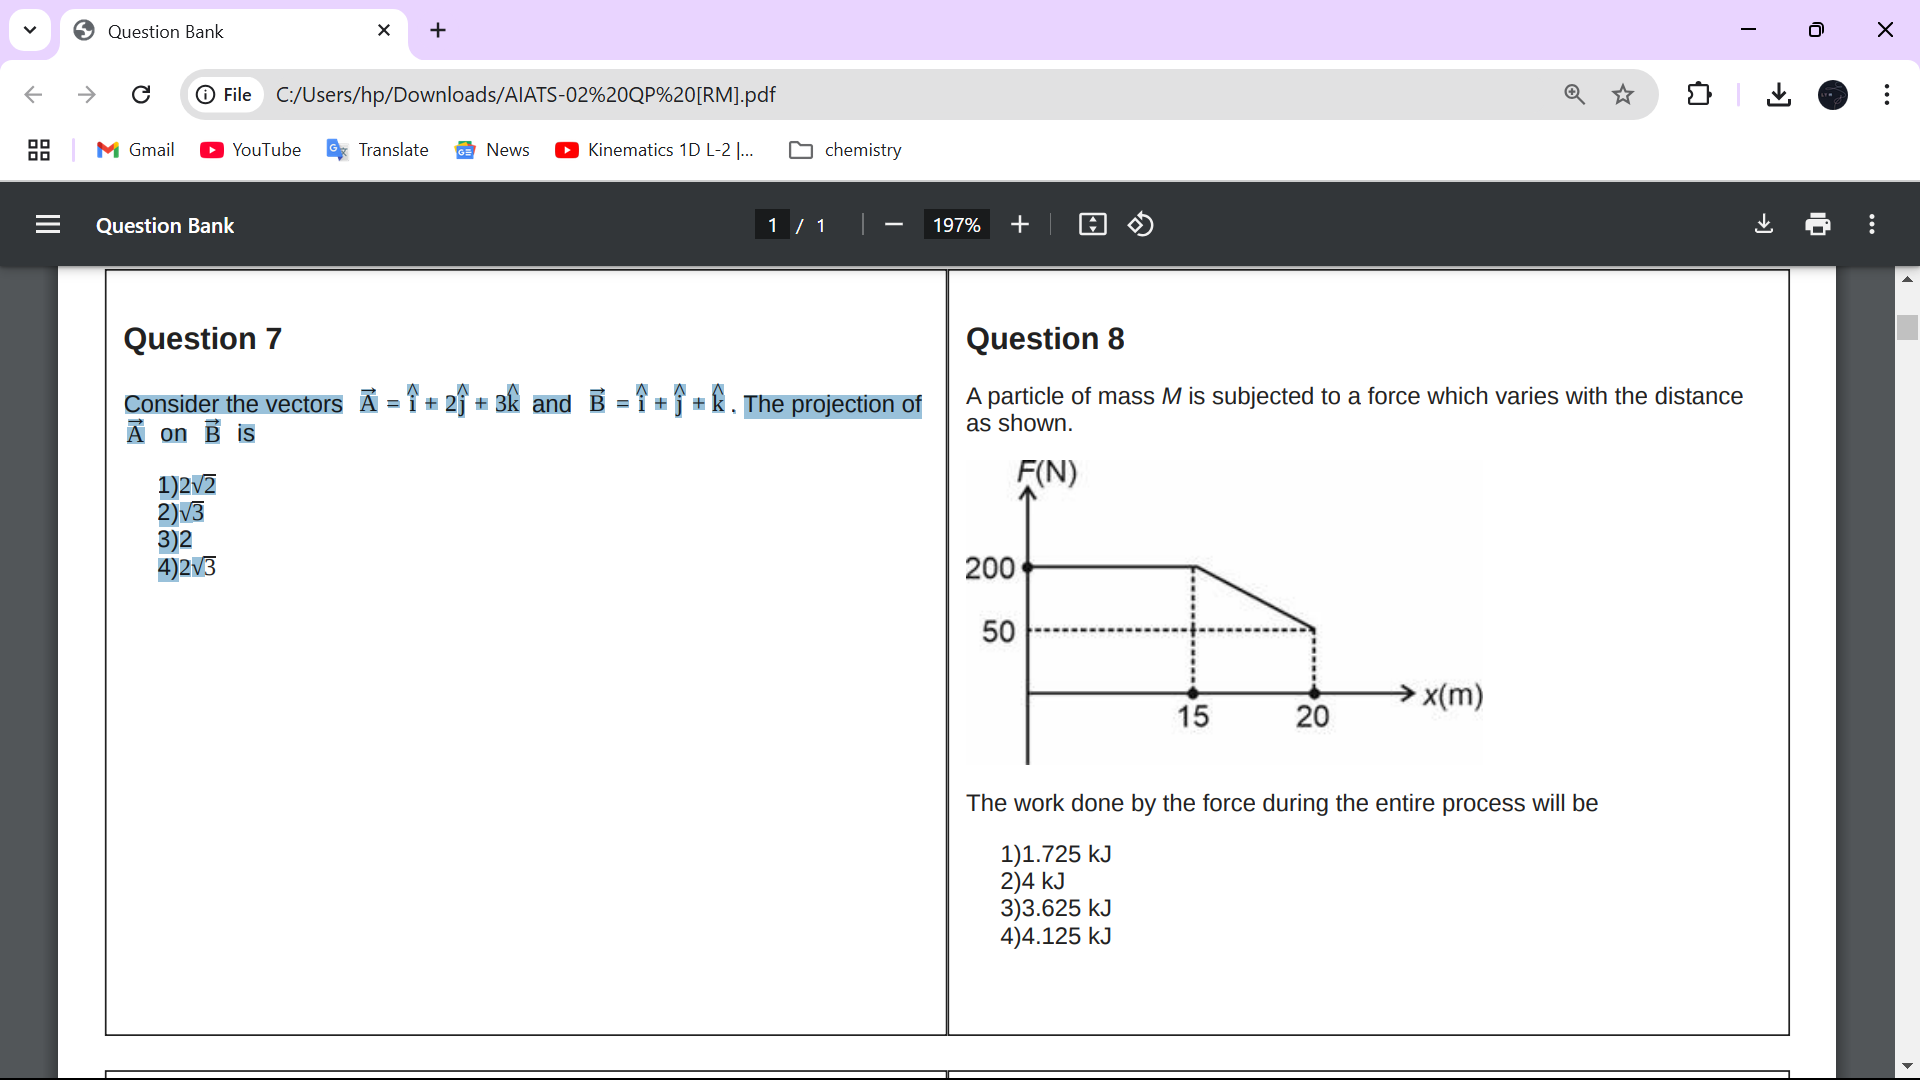Image resolution: width=1920 pixels, height=1080 pixels.
Task: Click answer option 2)4 kJ
Action: [1033, 881]
